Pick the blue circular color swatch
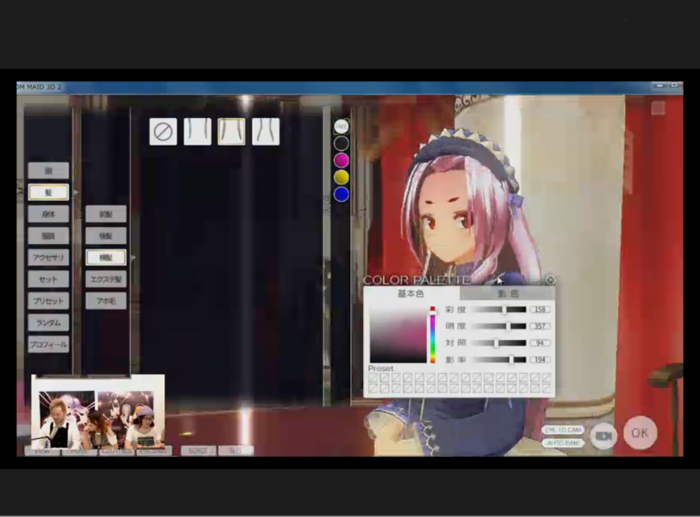The height and width of the screenshot is (517, 700). pos(342,194)
